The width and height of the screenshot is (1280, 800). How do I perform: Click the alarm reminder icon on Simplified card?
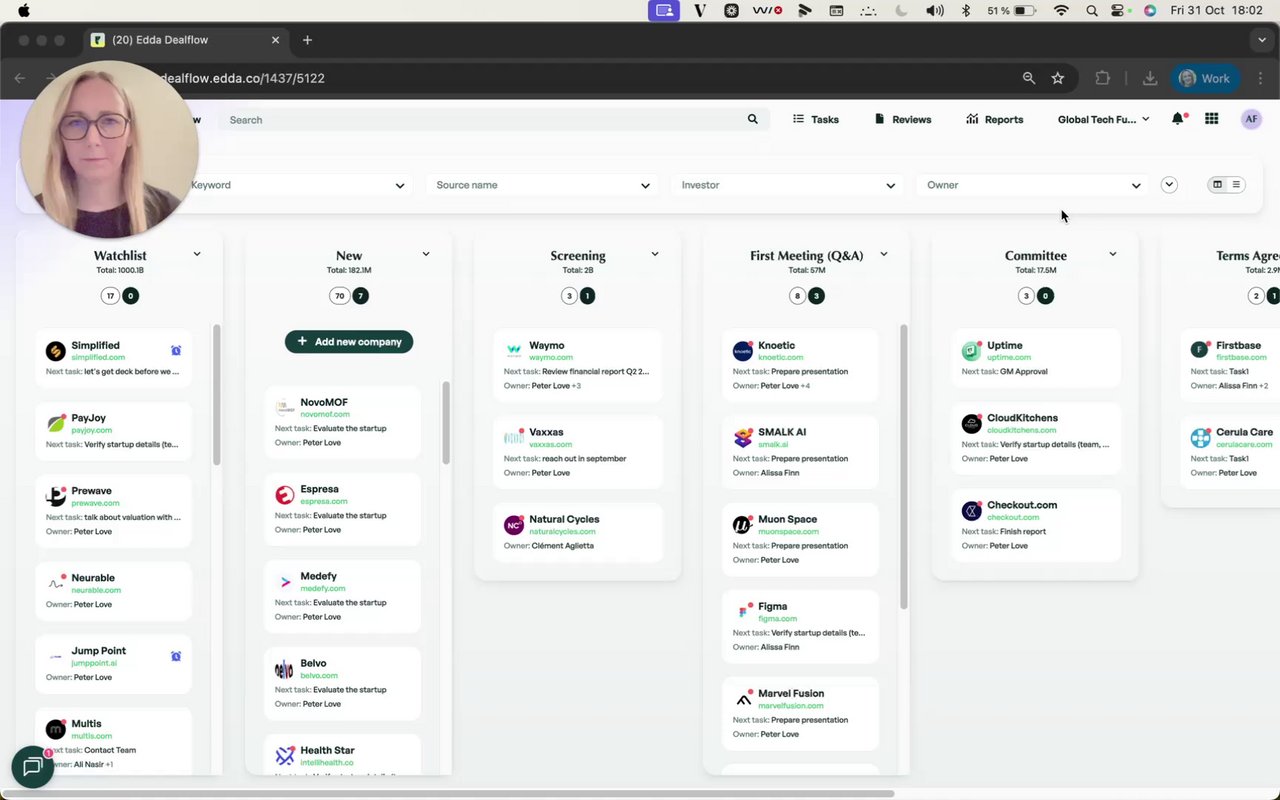[176, 350]
